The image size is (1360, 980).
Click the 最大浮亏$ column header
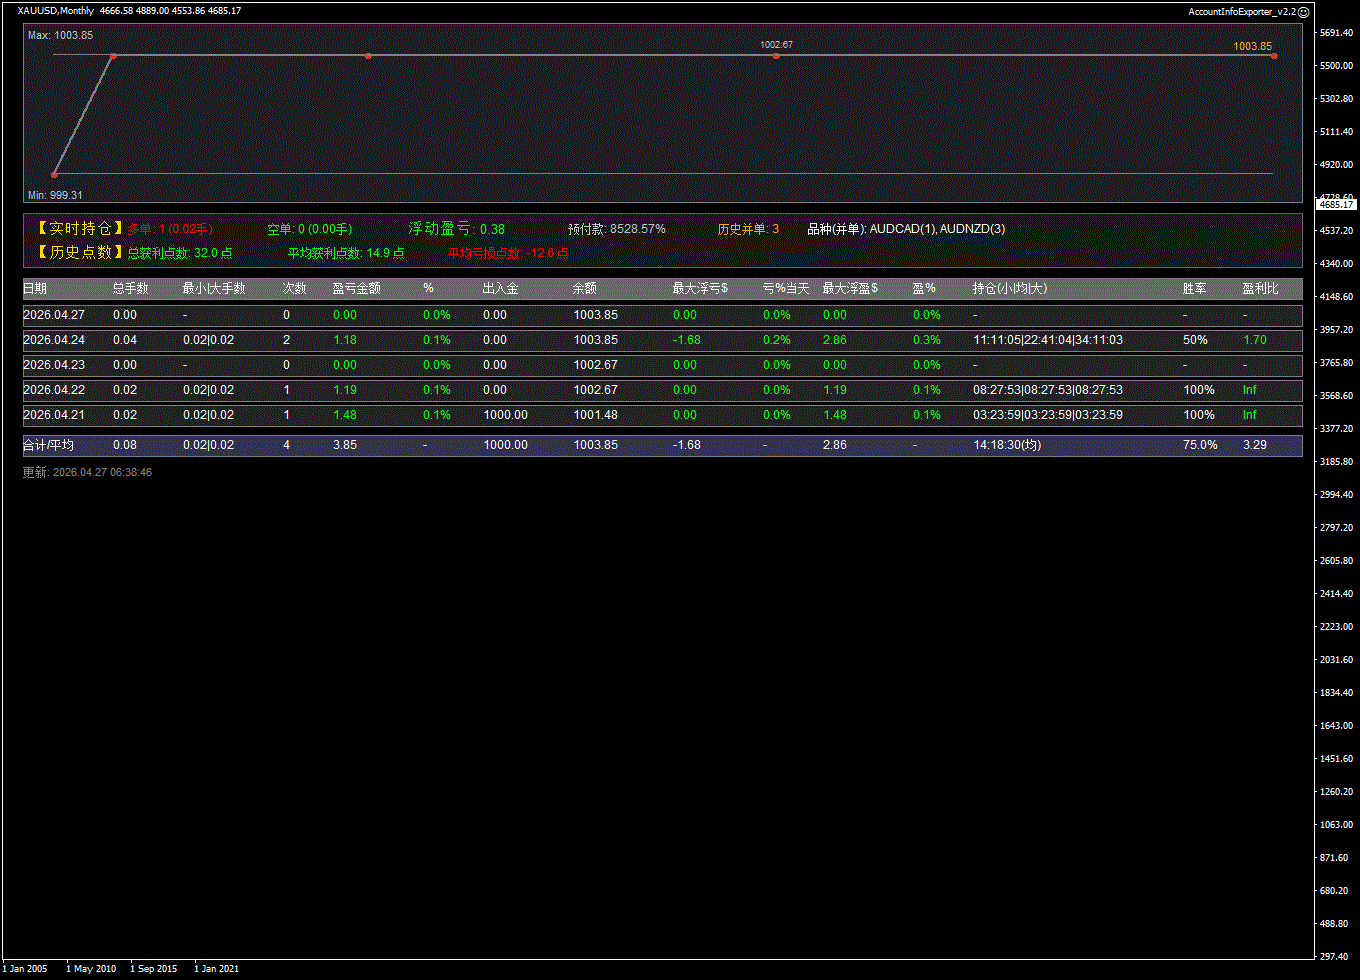pyautogui.click(x=700, y=289)
